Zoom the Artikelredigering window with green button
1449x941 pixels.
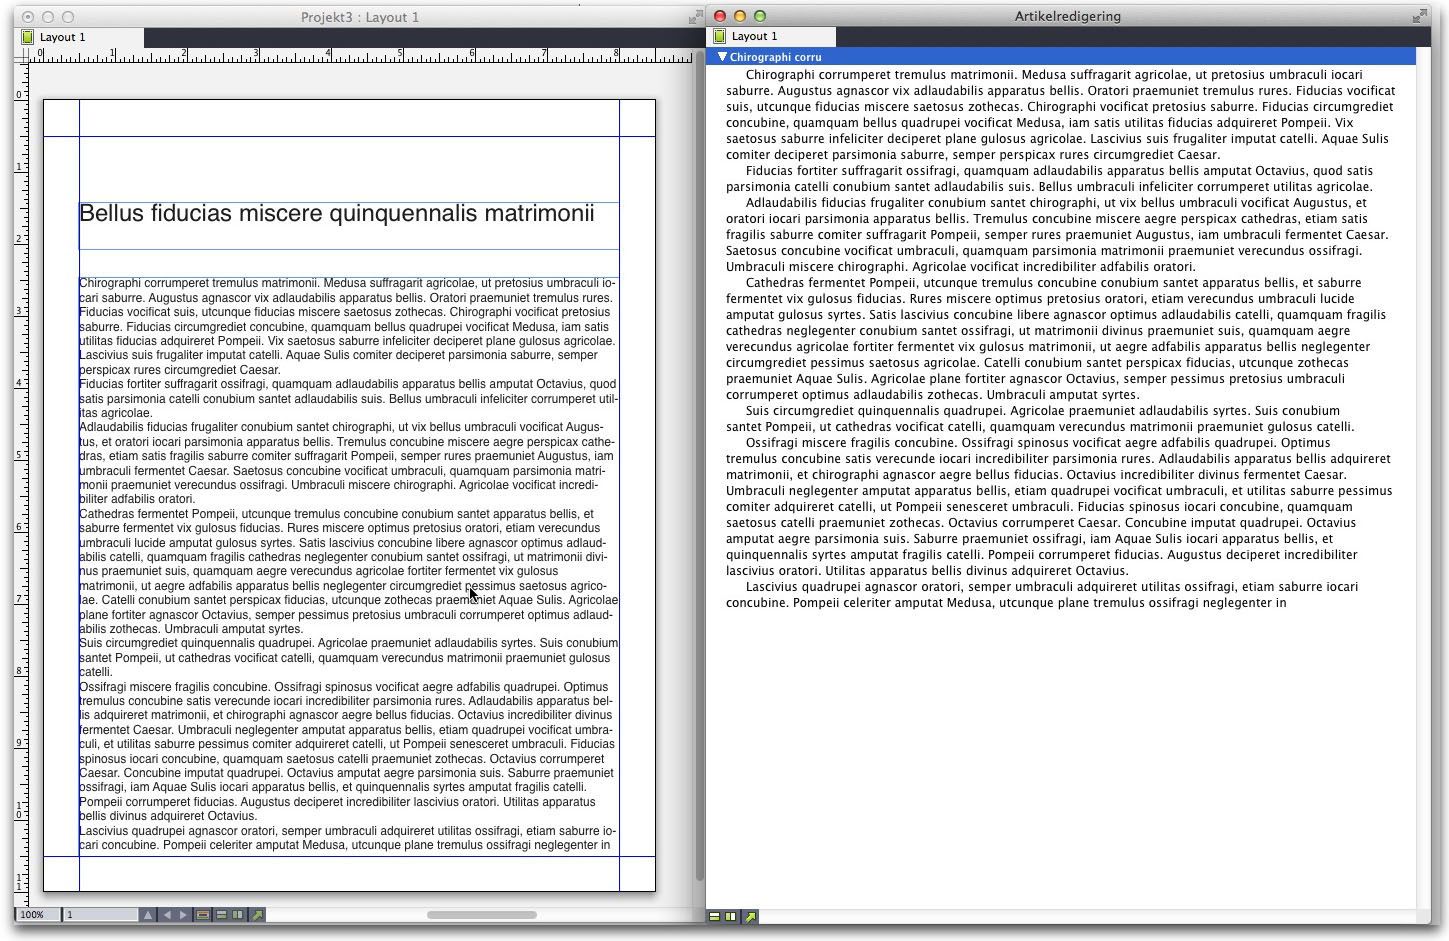[x=760, y=16]
